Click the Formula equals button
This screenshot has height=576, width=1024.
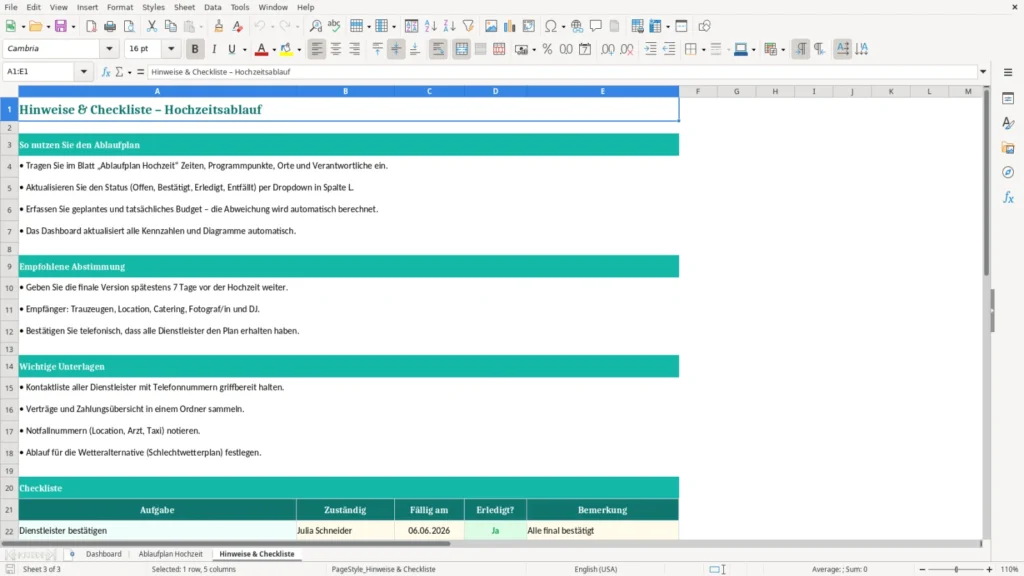point(140,72)
